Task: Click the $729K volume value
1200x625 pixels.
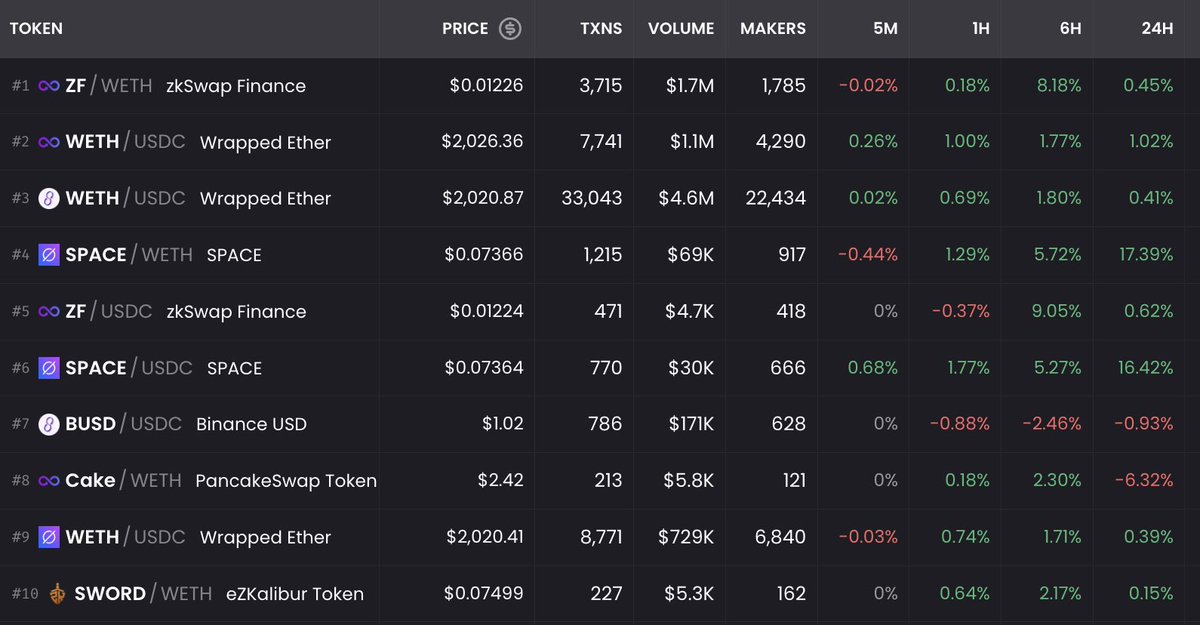Action: click(687, 537)
